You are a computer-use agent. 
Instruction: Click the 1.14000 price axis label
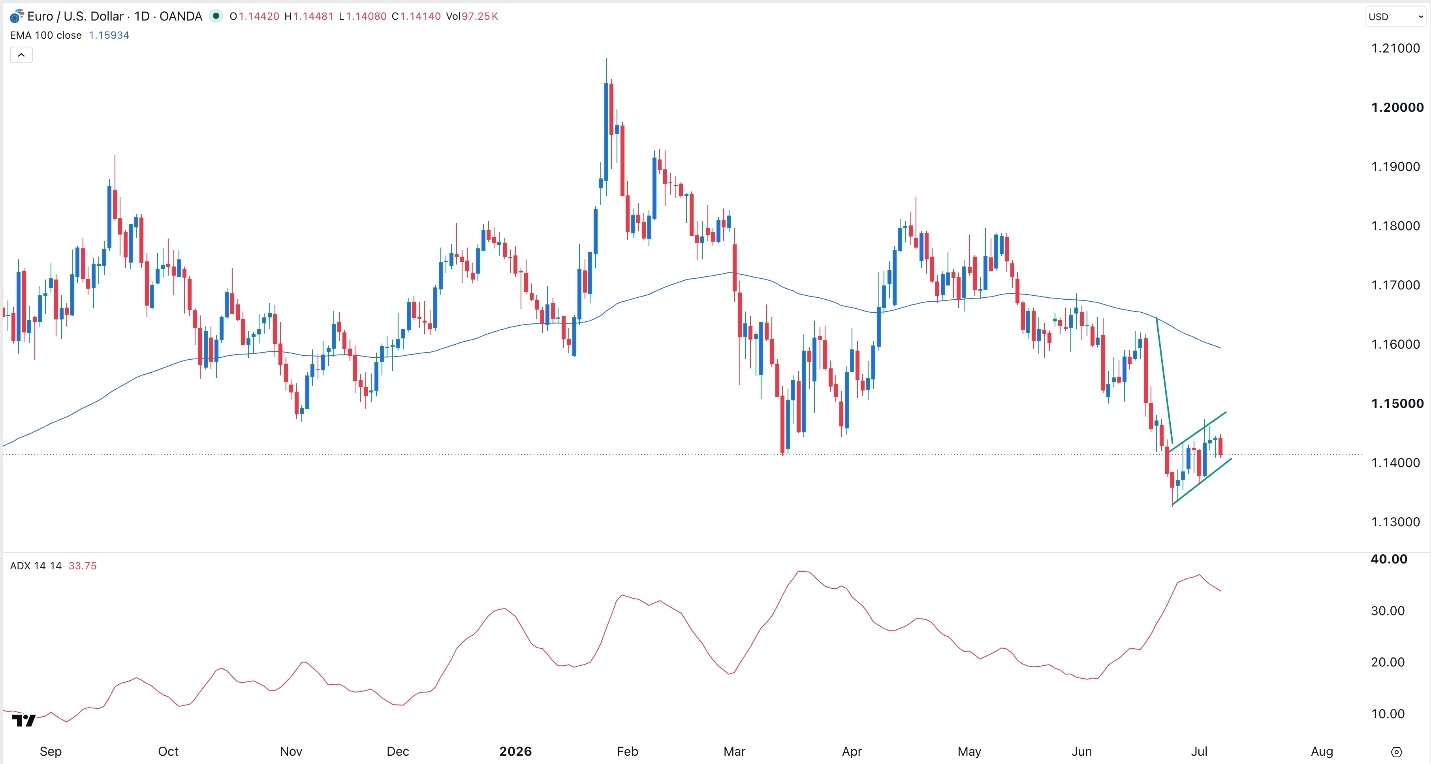1396,463
